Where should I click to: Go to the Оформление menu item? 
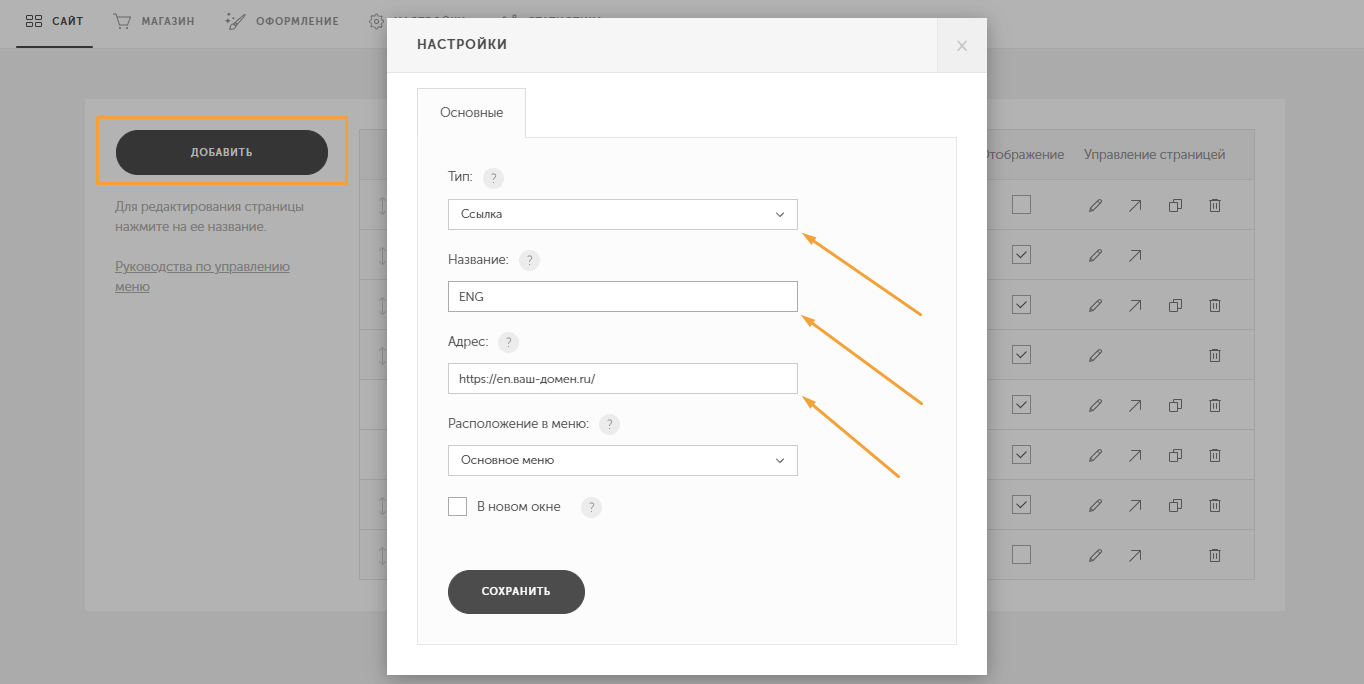[283, 21]
